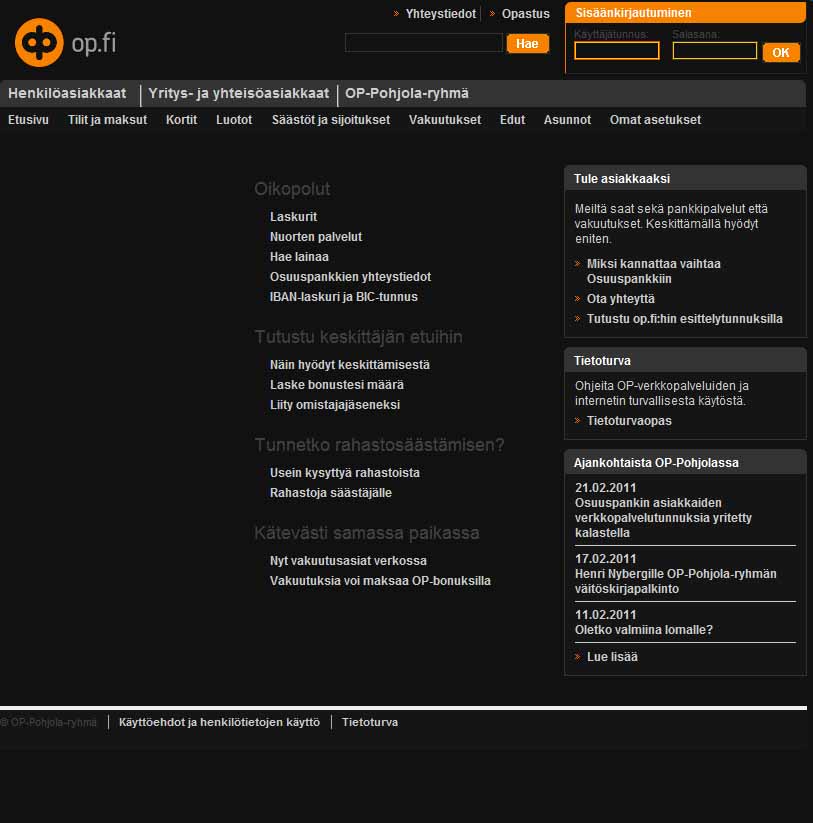Open Henri Nybergille väitöskirjapalkinto news

point(675,581)
